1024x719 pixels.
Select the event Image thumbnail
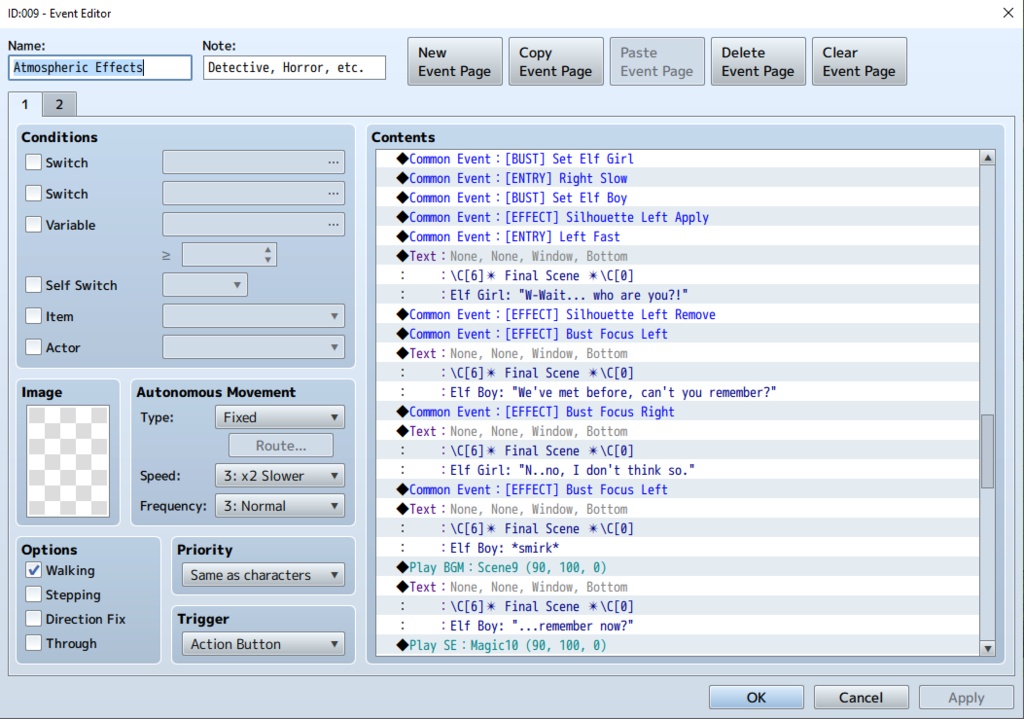pyautogui.click(x=68, y=461)
